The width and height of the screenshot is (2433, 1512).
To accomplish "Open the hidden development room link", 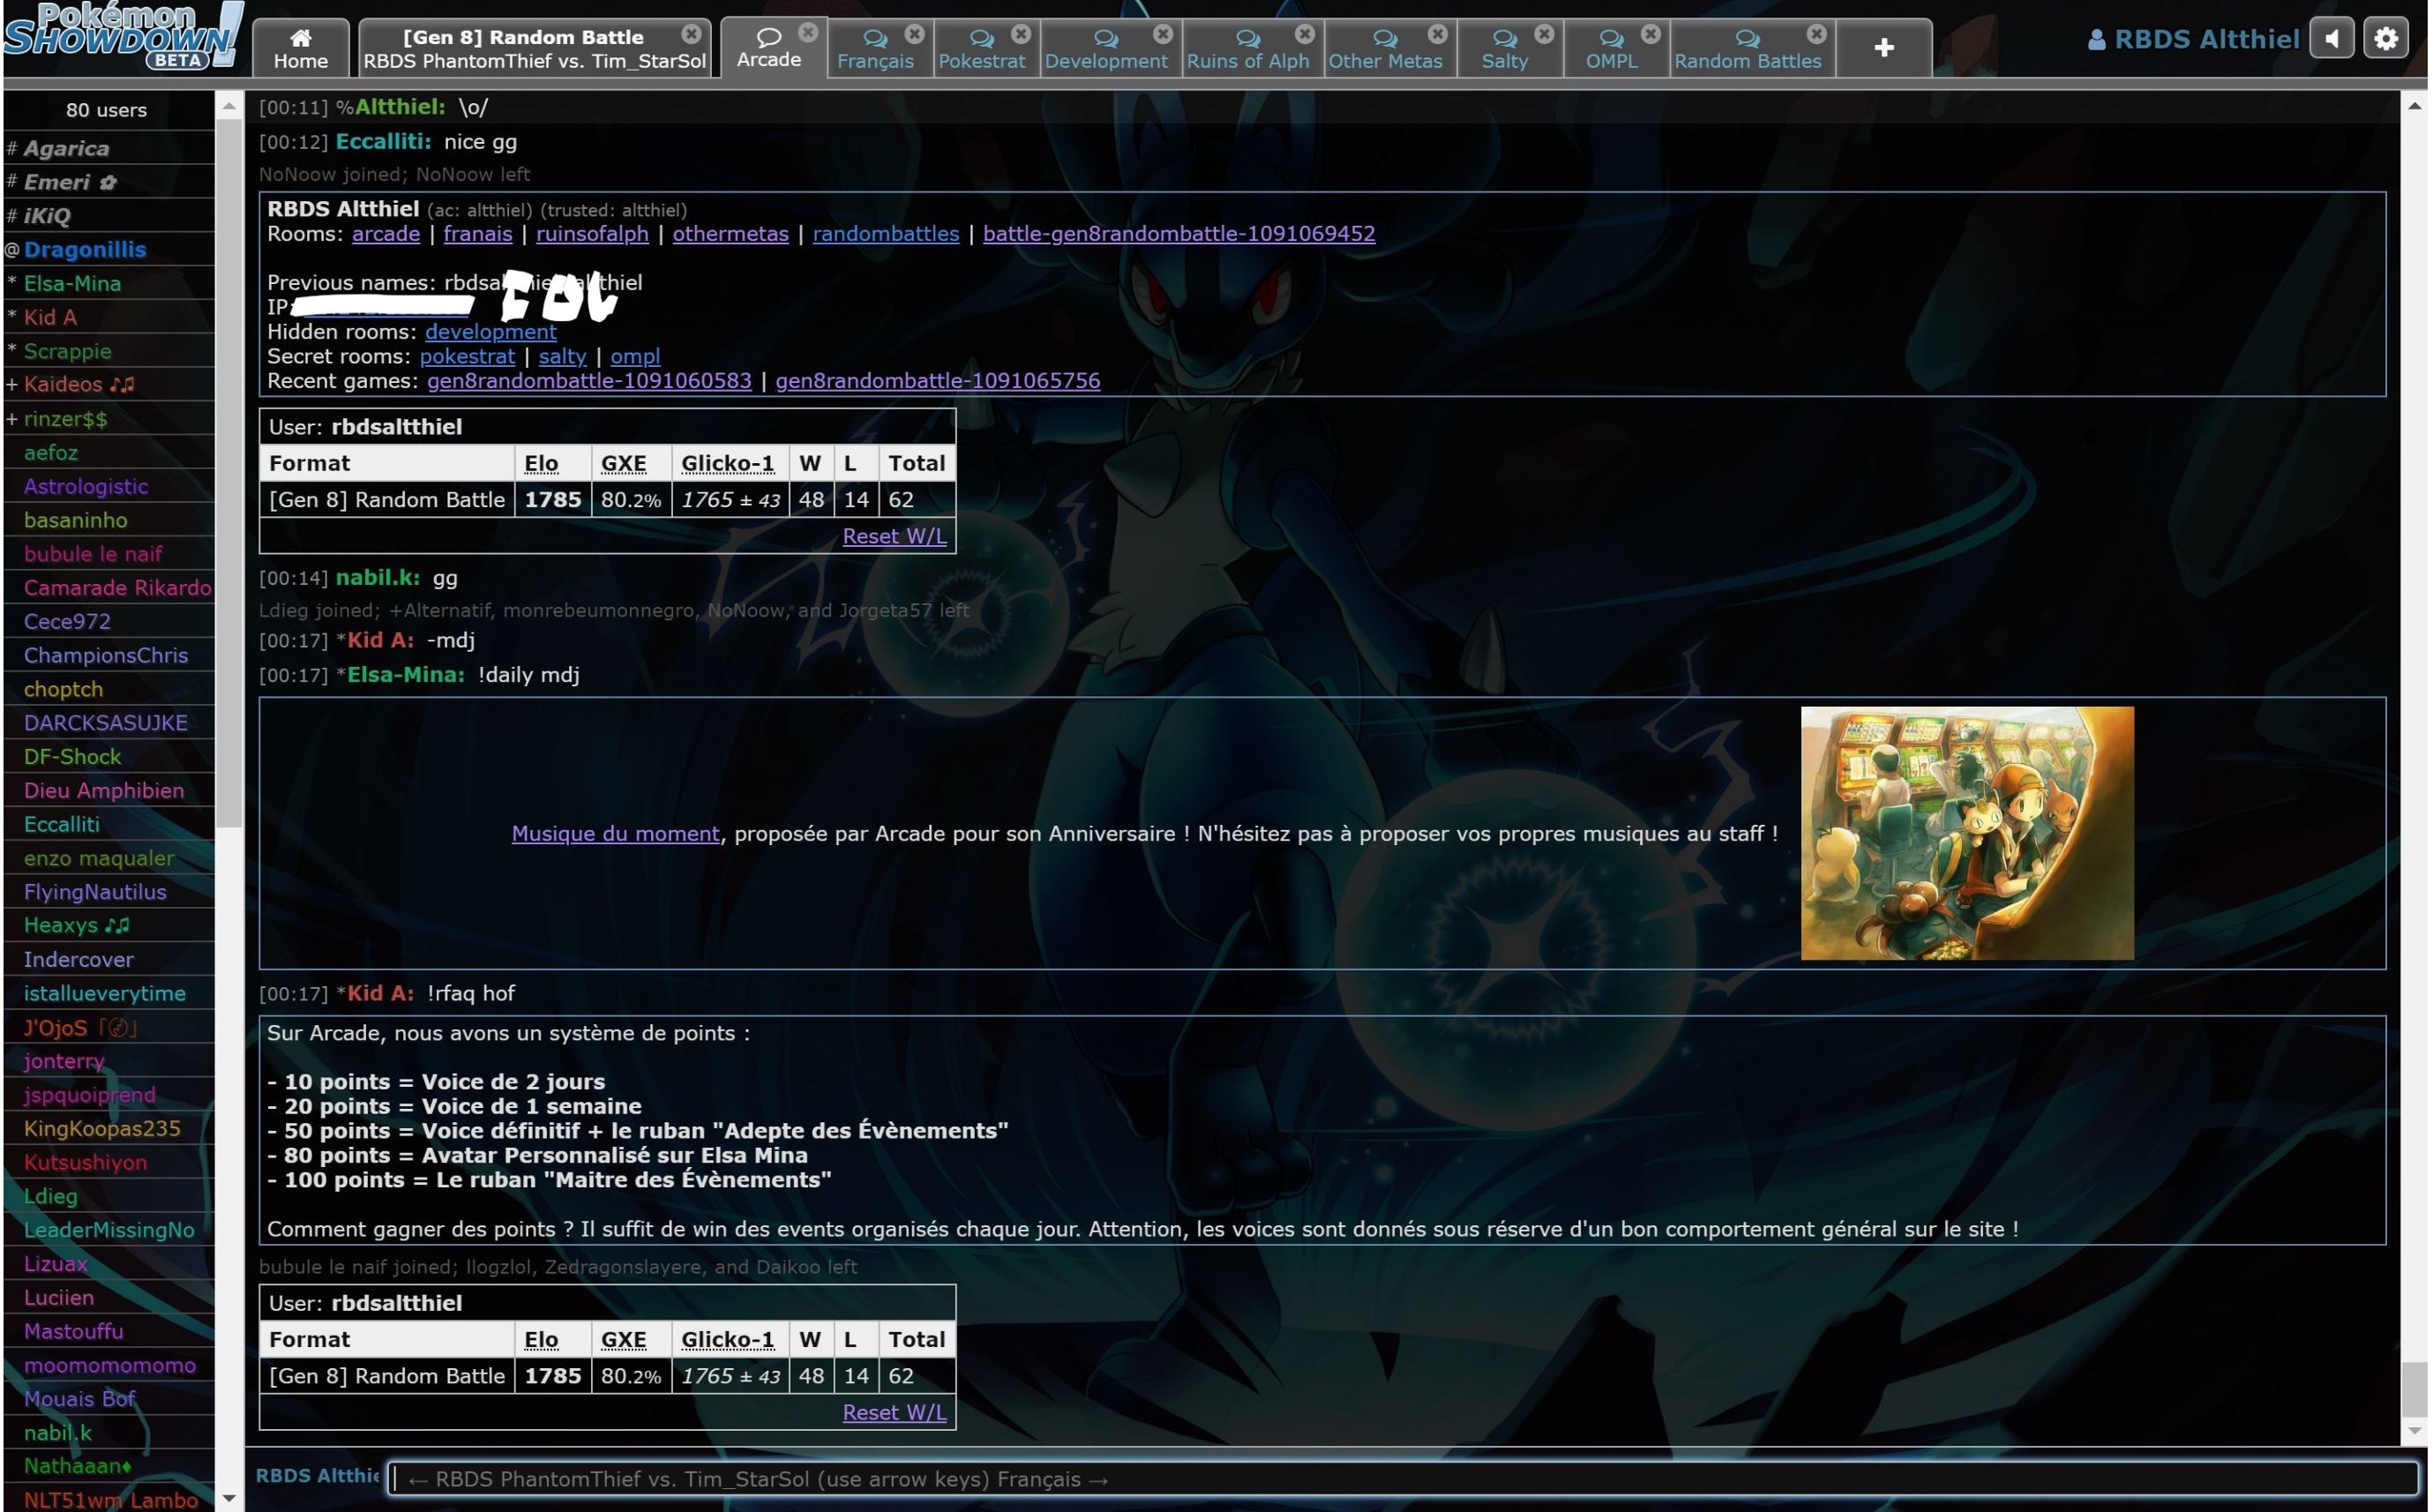I will [x=491, y=332].
